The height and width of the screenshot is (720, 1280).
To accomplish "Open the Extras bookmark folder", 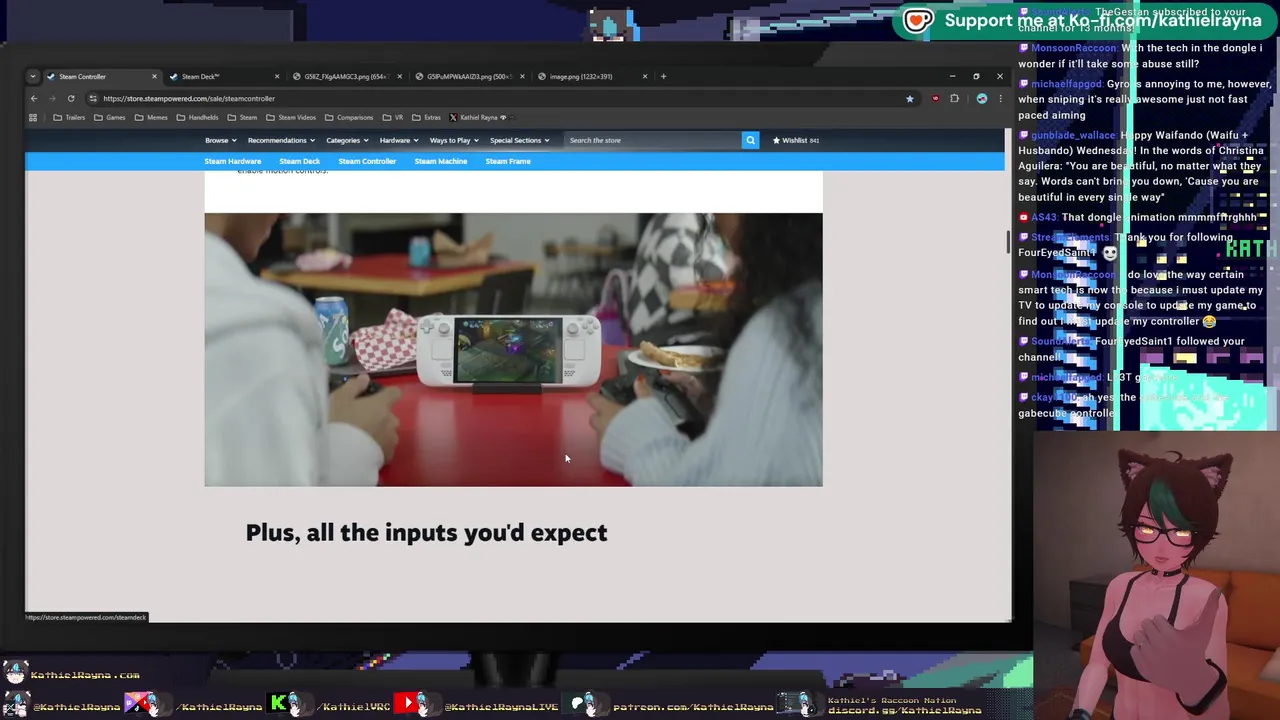I will 426,117.
